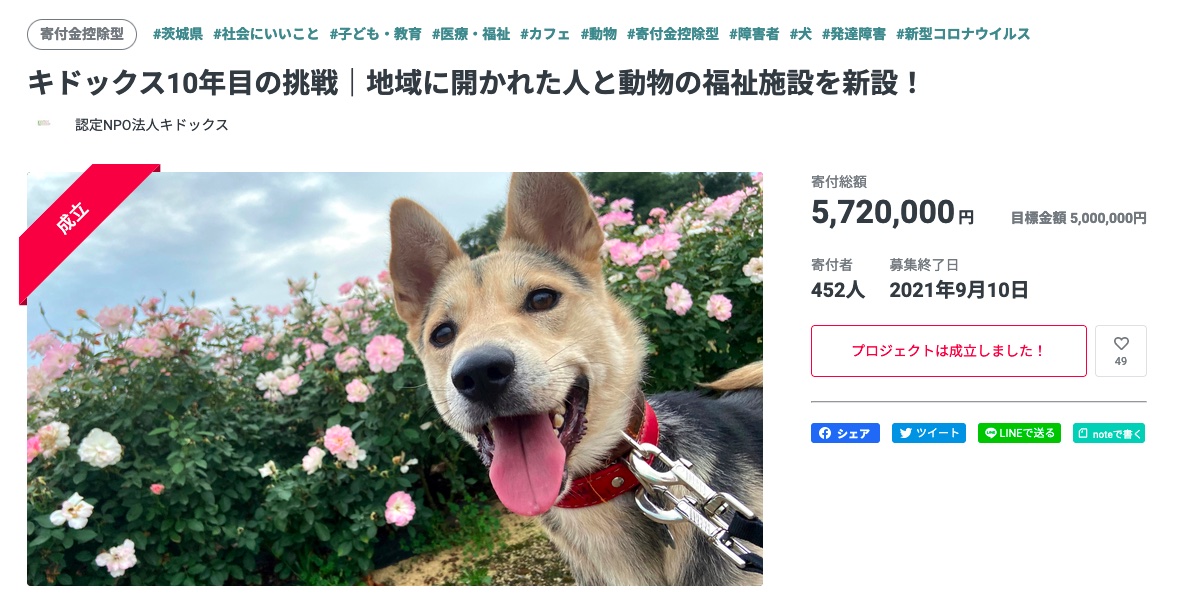Send the project via the LINE button
The image size is (1178, 615).
[x=1019, y=433]
